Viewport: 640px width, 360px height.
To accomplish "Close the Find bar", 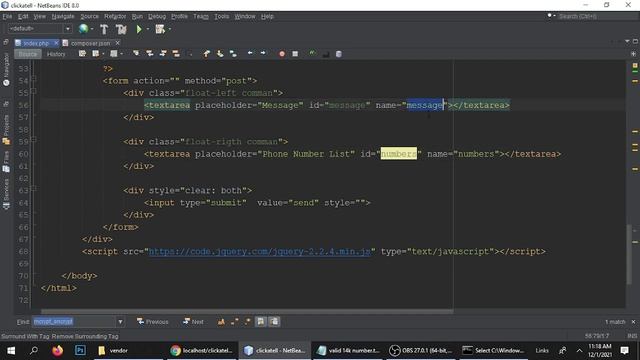I will [633, 322].
